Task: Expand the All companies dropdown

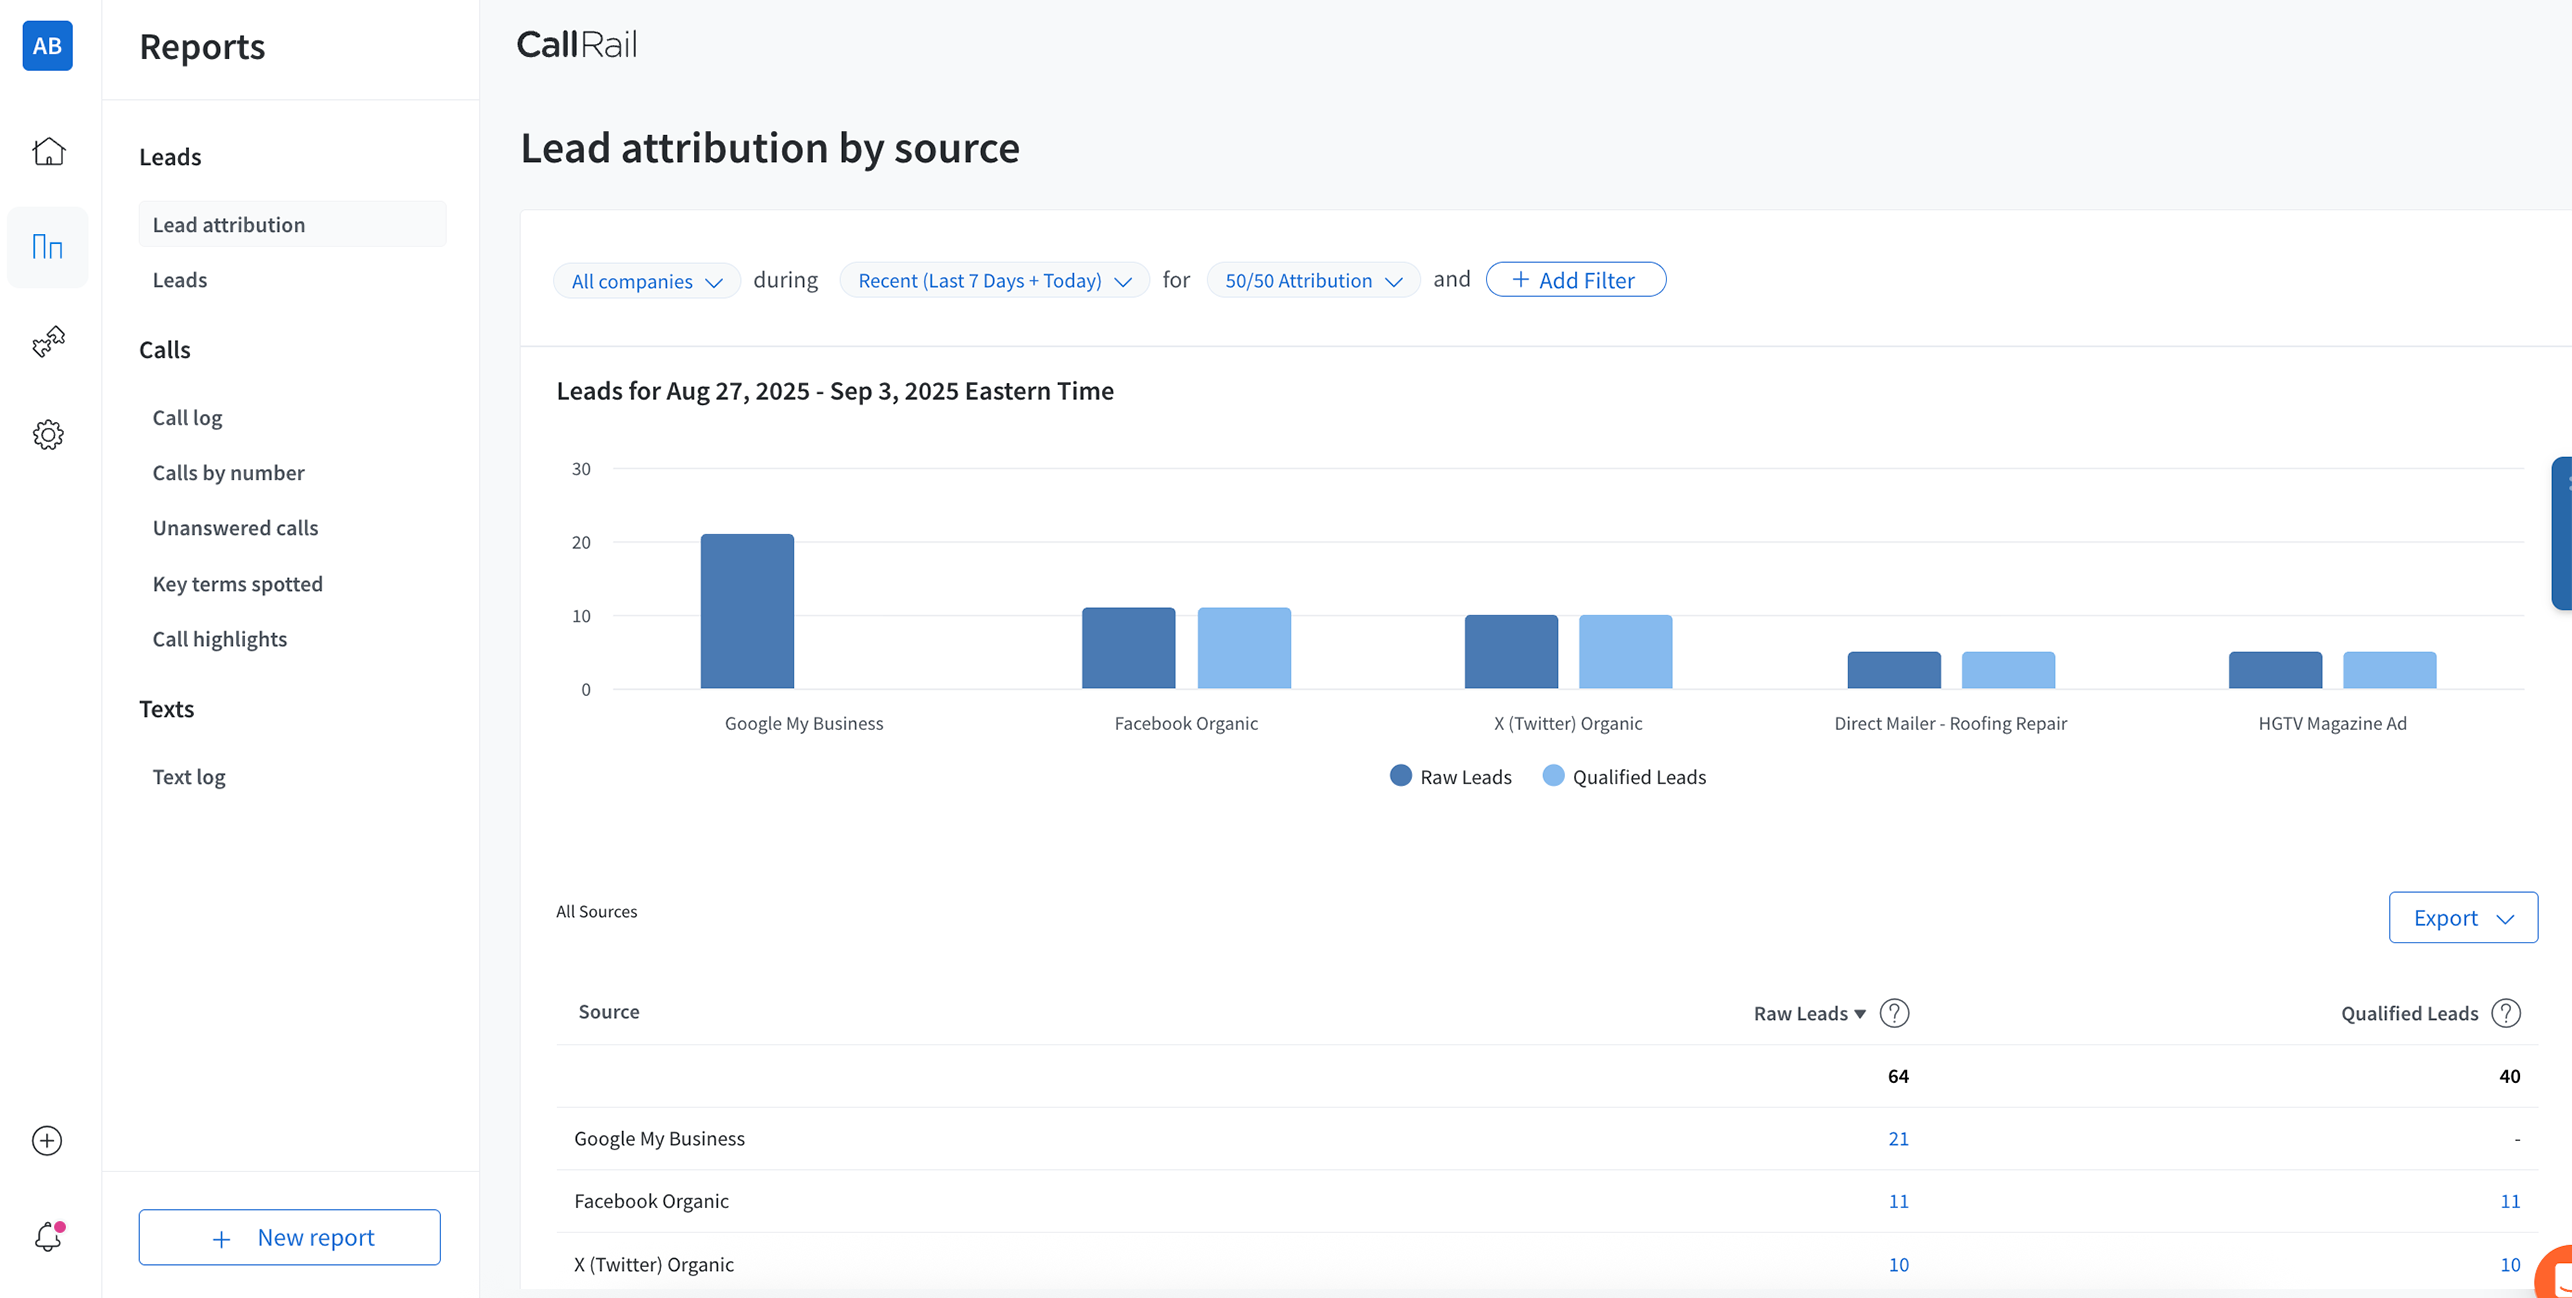Action: pyautogui.click(x=646, y=281)
